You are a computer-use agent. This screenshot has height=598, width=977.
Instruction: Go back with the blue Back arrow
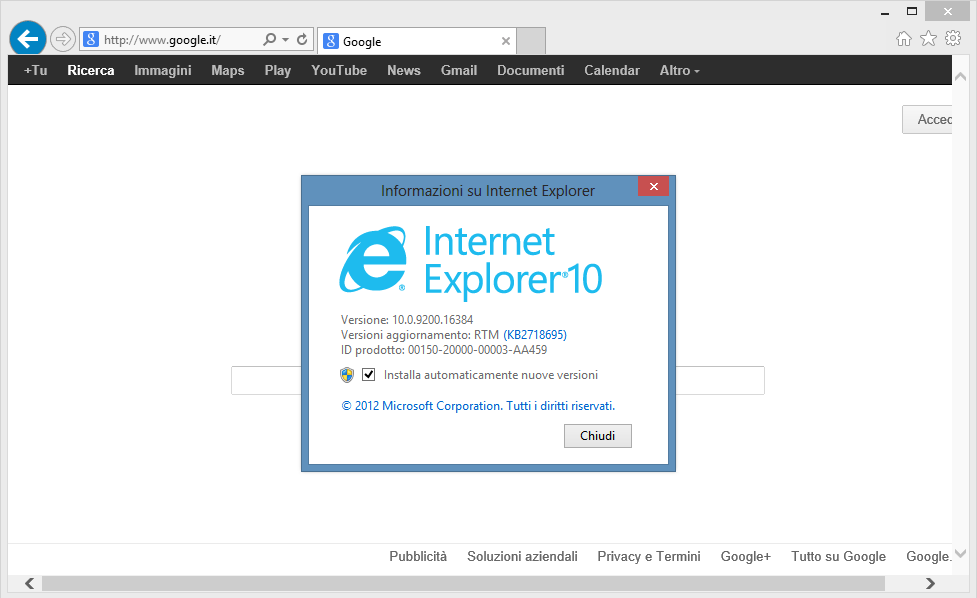coord(28,39)
